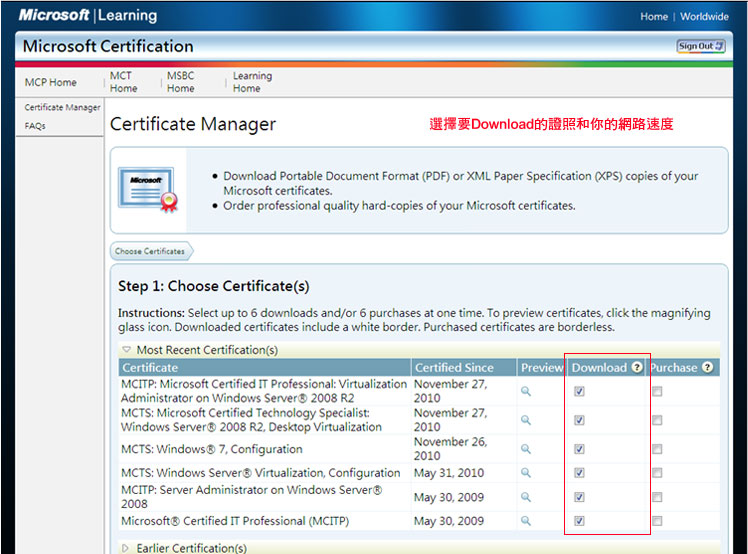Select Certificate Manager in sidebar

point(62,107)
